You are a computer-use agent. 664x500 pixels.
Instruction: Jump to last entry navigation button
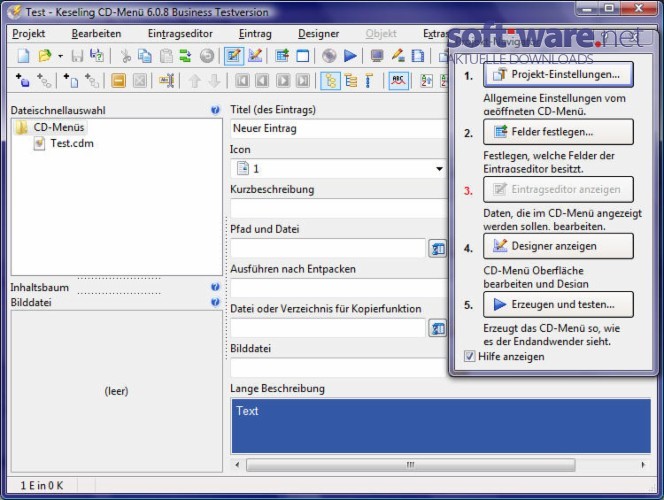tap(303, 80)
